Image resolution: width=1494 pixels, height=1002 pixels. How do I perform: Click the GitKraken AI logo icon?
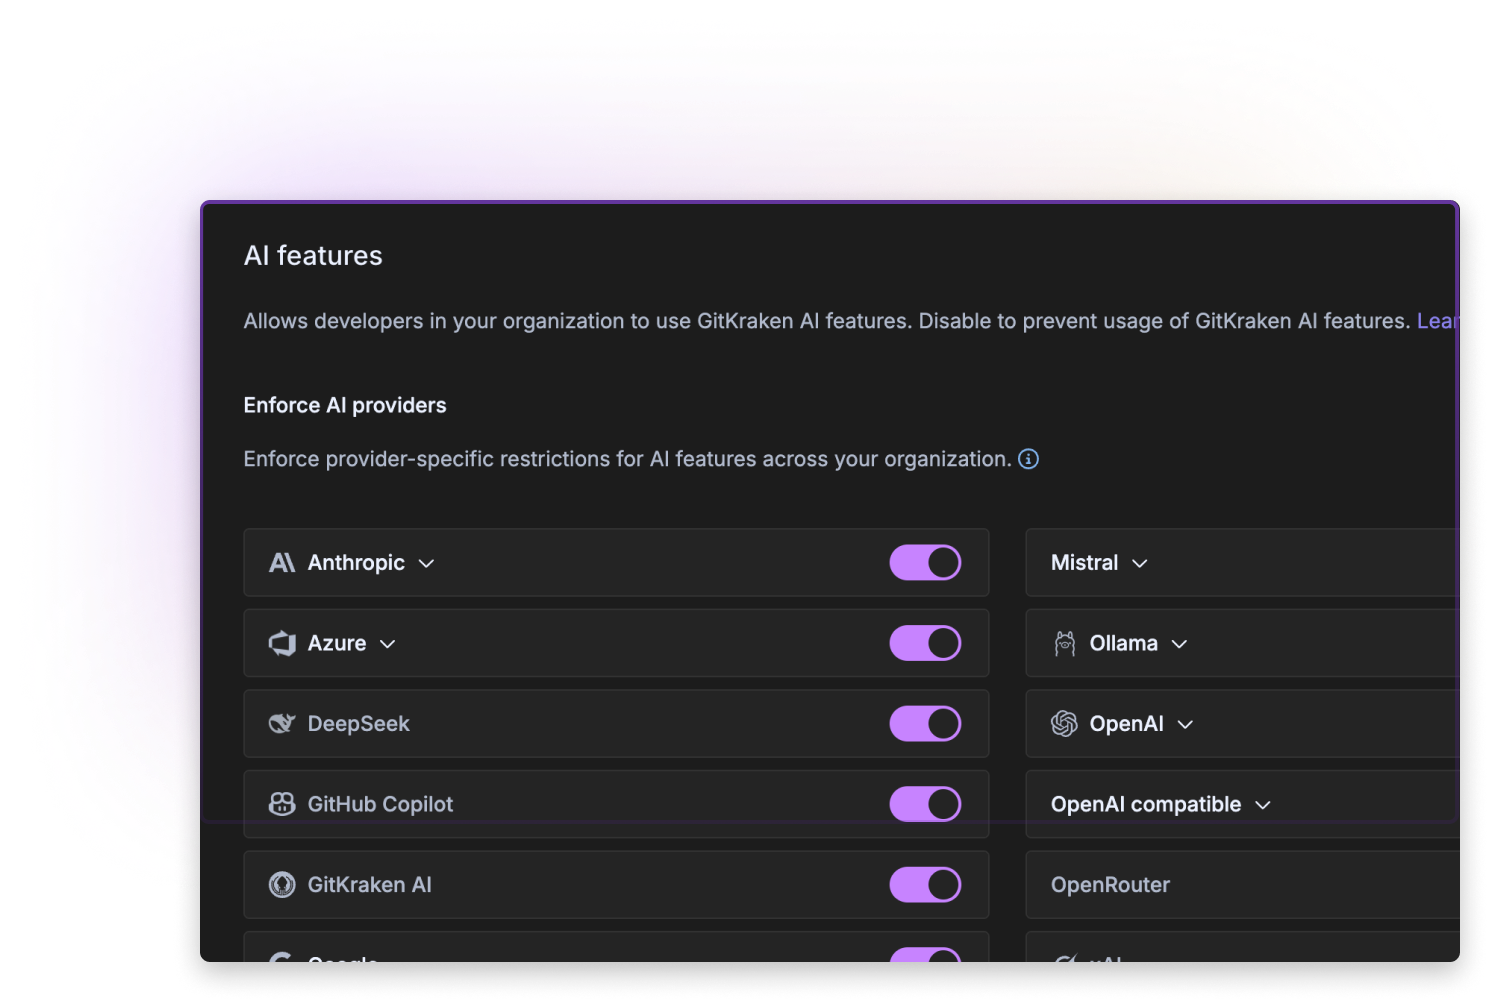(x=282, y=884)
